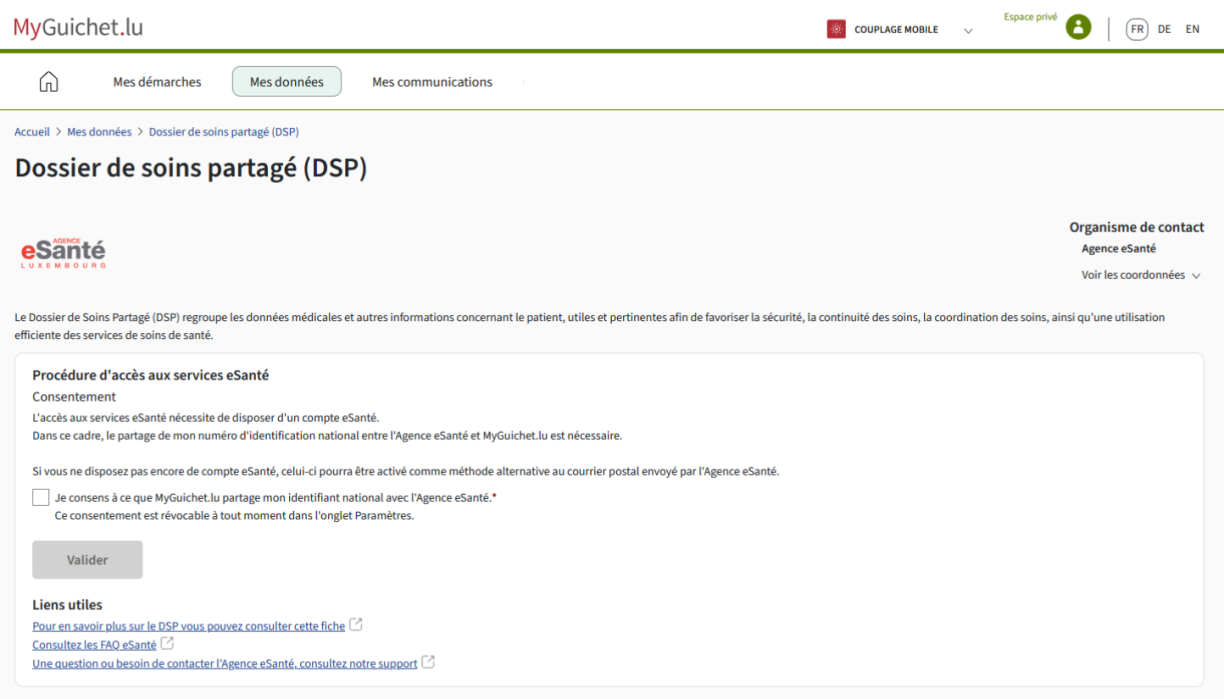Open the Mes démarches tab
The height and width of the screenshot is (699, 1224).
click(x=157, y=82)
